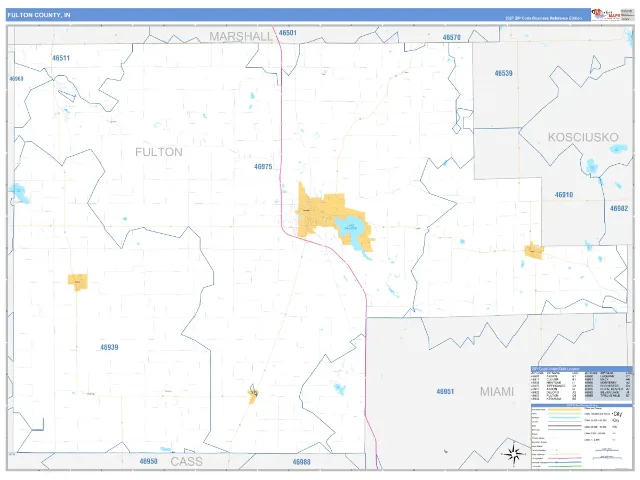Click the scale bar in the legend
640x480 pixels.
coord(607,450)
